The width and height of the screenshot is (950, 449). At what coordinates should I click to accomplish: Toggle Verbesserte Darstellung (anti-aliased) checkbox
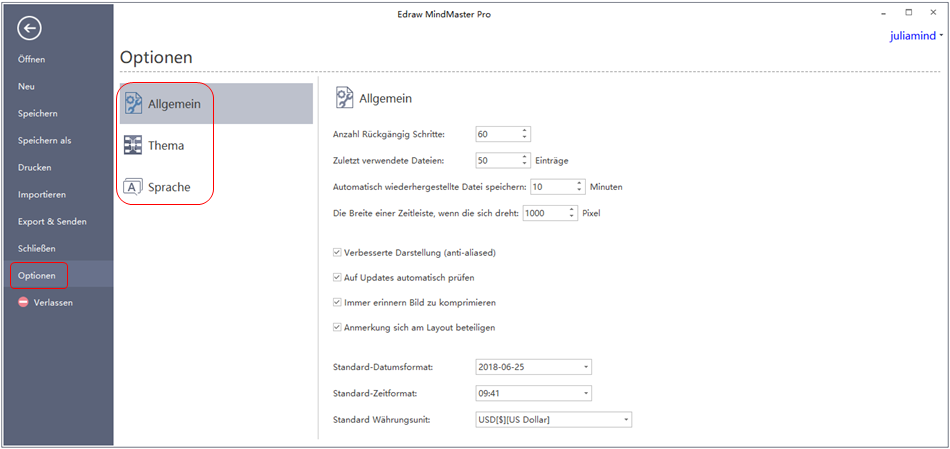pyautogui.click(x=337, y=253)
